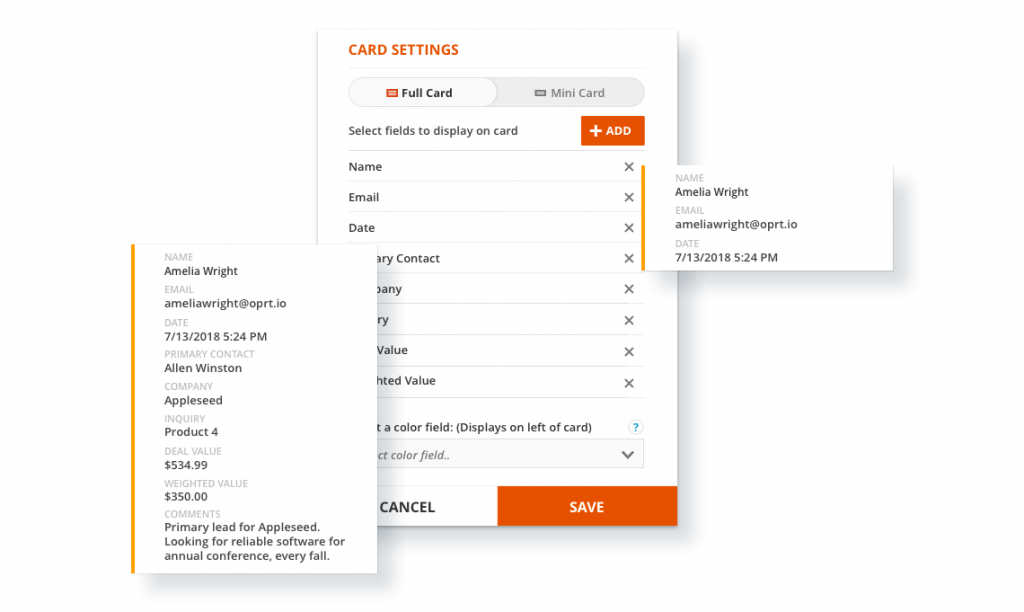Remove the Primary Contact field X icon

pyautogui.click(x=629, y=259)
